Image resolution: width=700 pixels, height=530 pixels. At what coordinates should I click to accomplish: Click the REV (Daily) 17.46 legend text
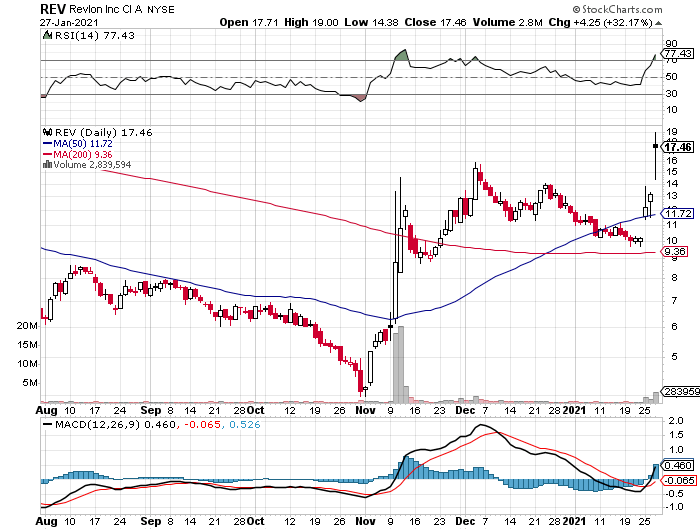[104, 133]
